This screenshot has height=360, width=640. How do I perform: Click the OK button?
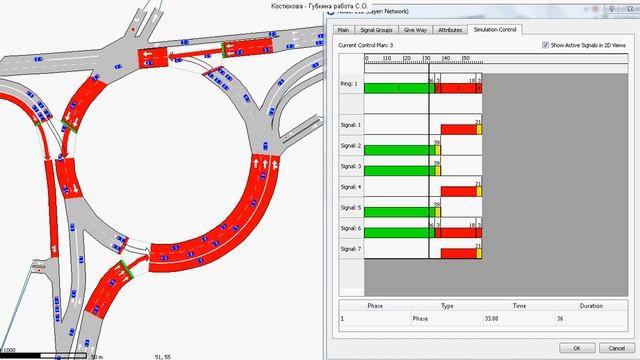pos(577,348)
